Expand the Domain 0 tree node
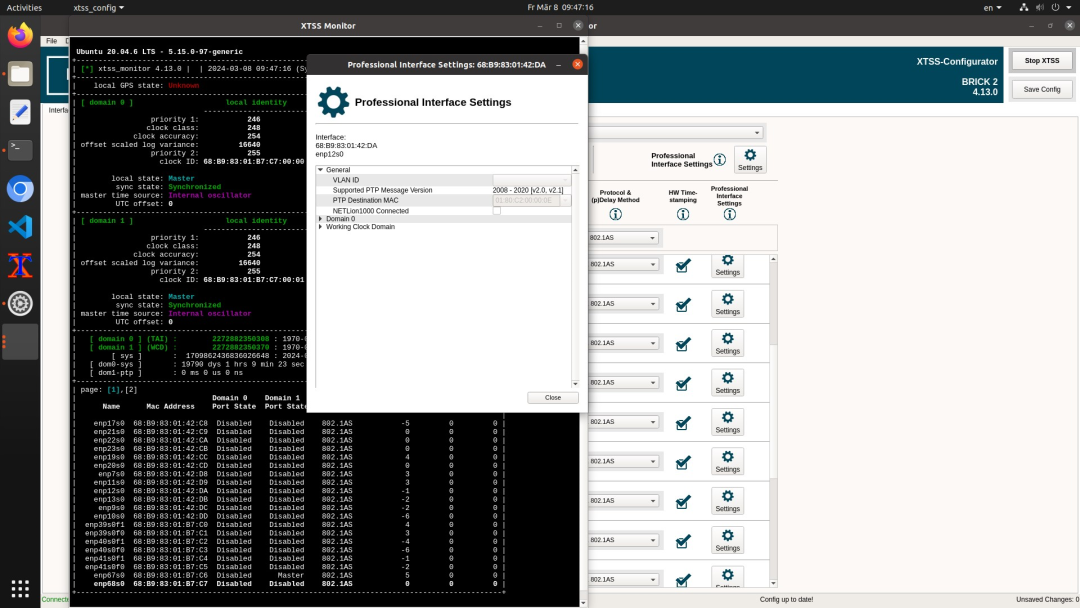Screen dimensions: 1080x608 [321, 219]
